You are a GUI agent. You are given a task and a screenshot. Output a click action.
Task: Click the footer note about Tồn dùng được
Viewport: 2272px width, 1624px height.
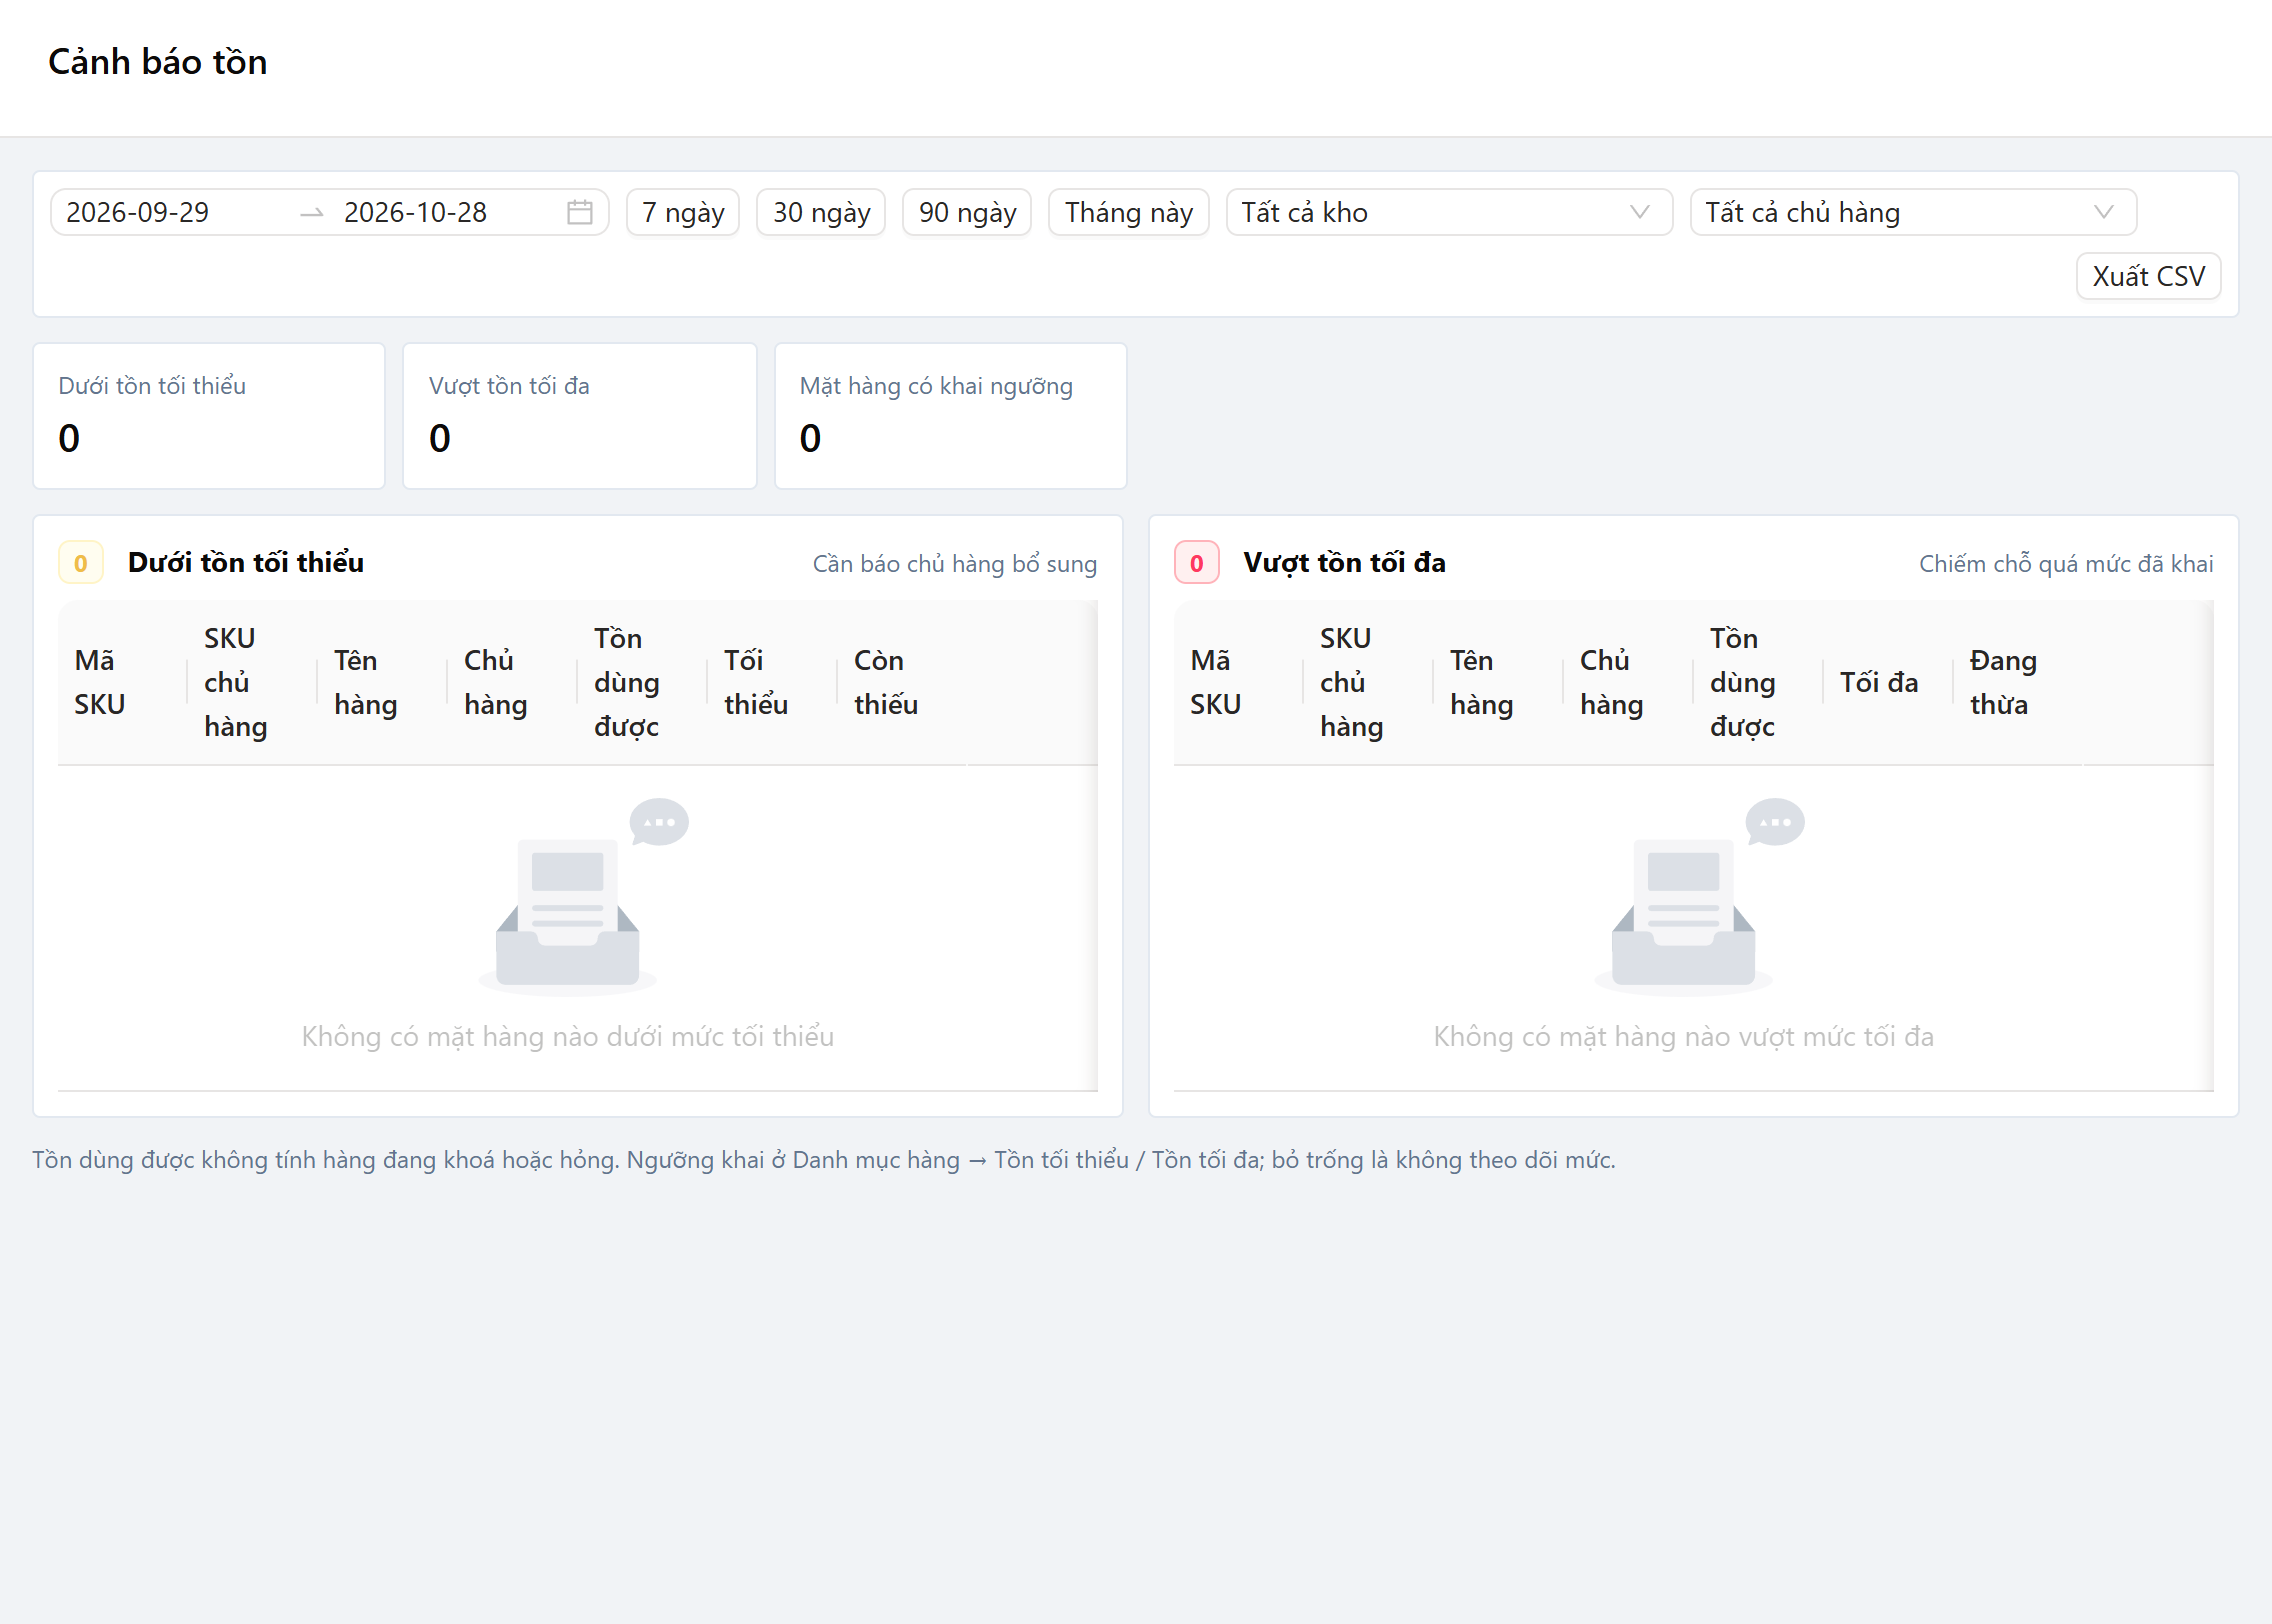pyautogui.click(x=824, y=1160)
